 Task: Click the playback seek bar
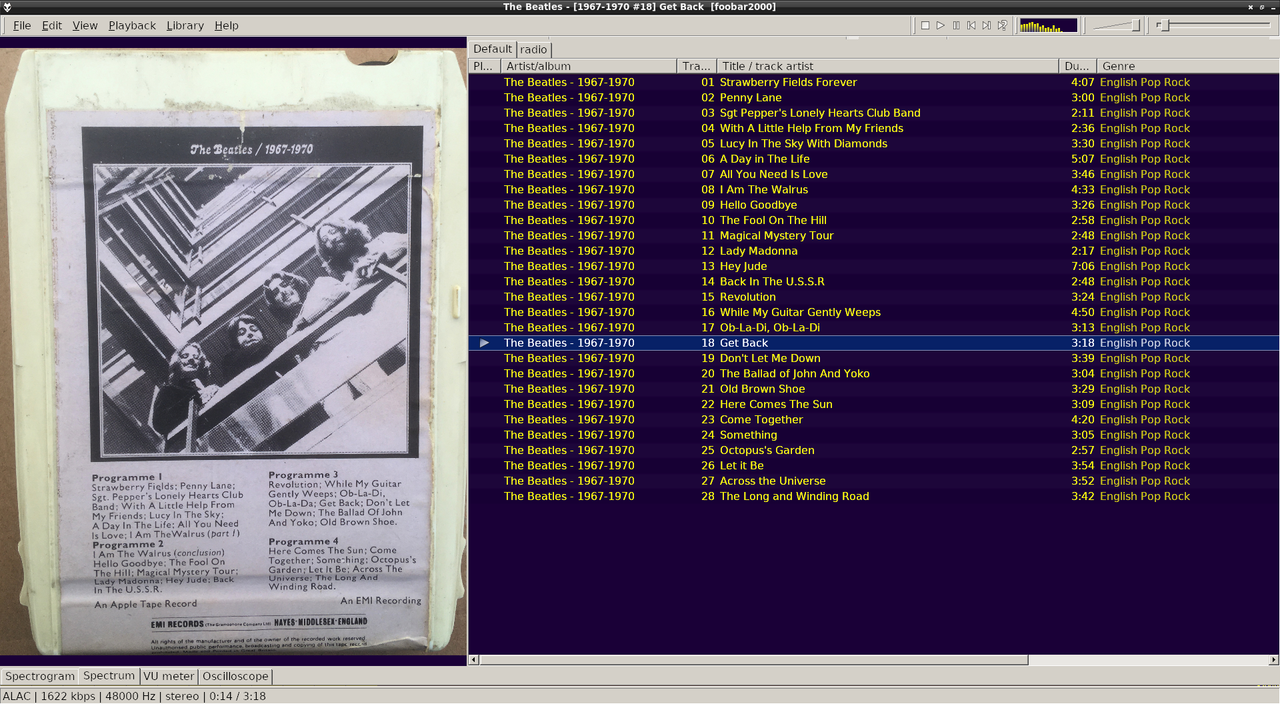pyautogui.click(x=1215, y=25)
